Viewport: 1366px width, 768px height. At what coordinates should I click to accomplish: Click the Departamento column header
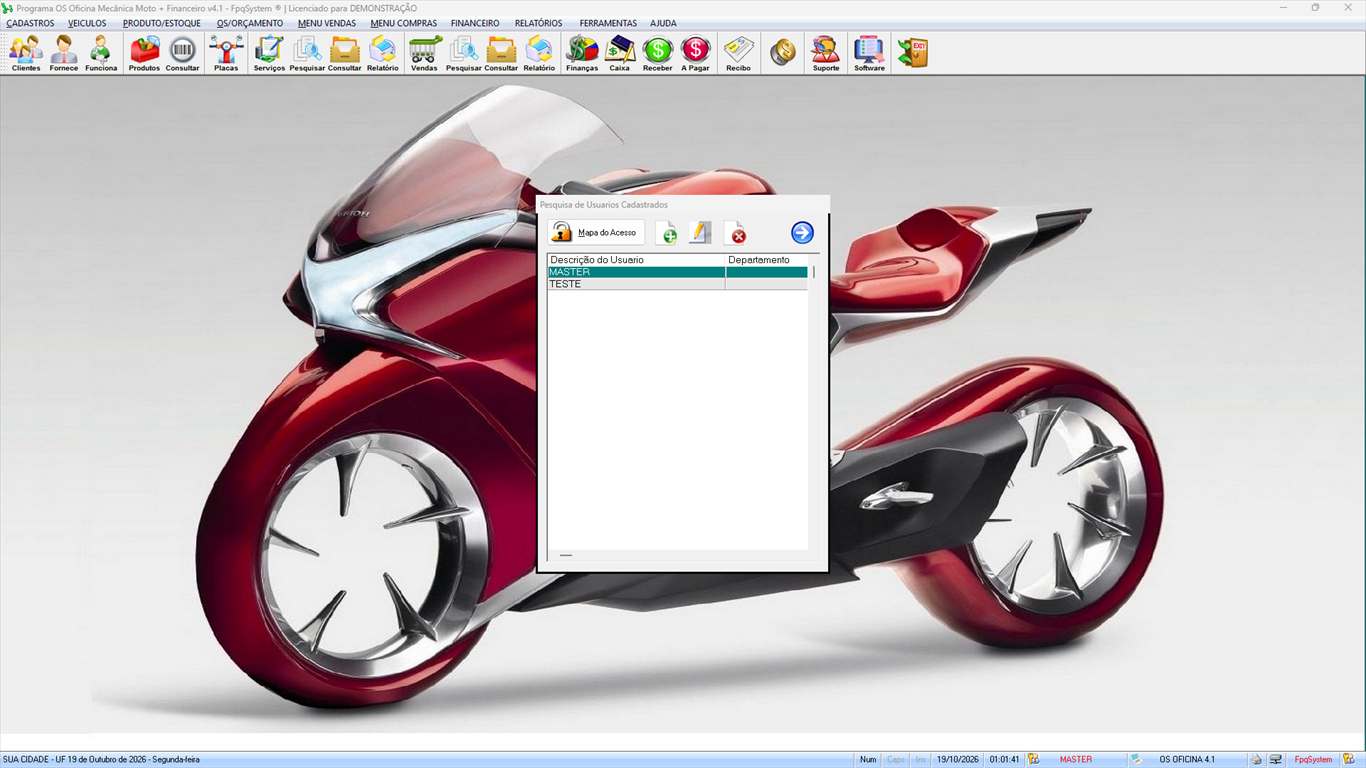tap(766, 260)
